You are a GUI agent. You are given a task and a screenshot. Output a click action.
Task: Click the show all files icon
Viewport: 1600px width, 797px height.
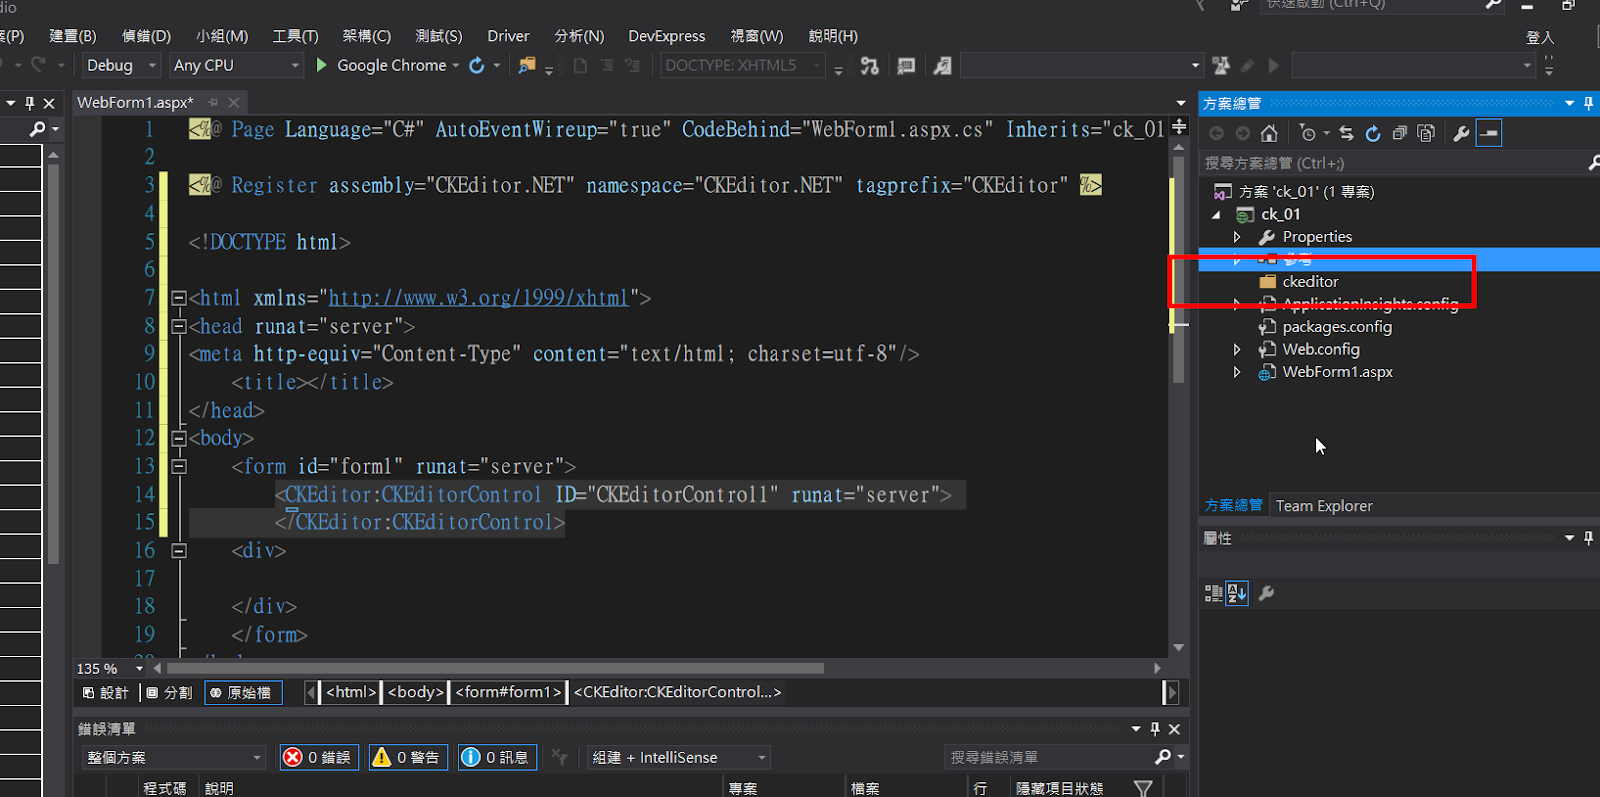(x=1426, y=133)
